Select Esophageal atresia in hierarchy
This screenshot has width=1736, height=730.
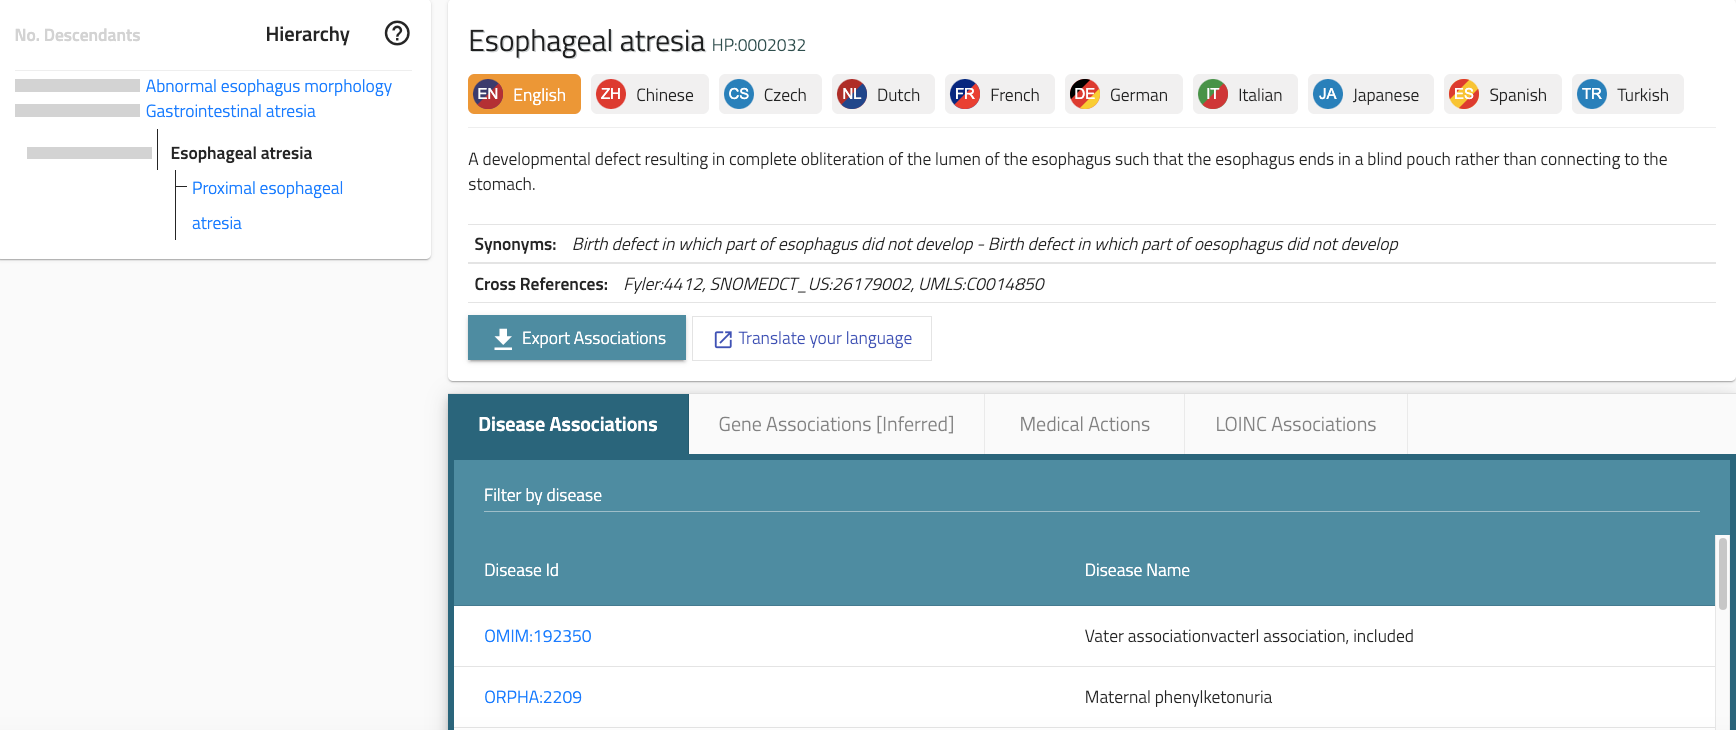pos(241,153)
